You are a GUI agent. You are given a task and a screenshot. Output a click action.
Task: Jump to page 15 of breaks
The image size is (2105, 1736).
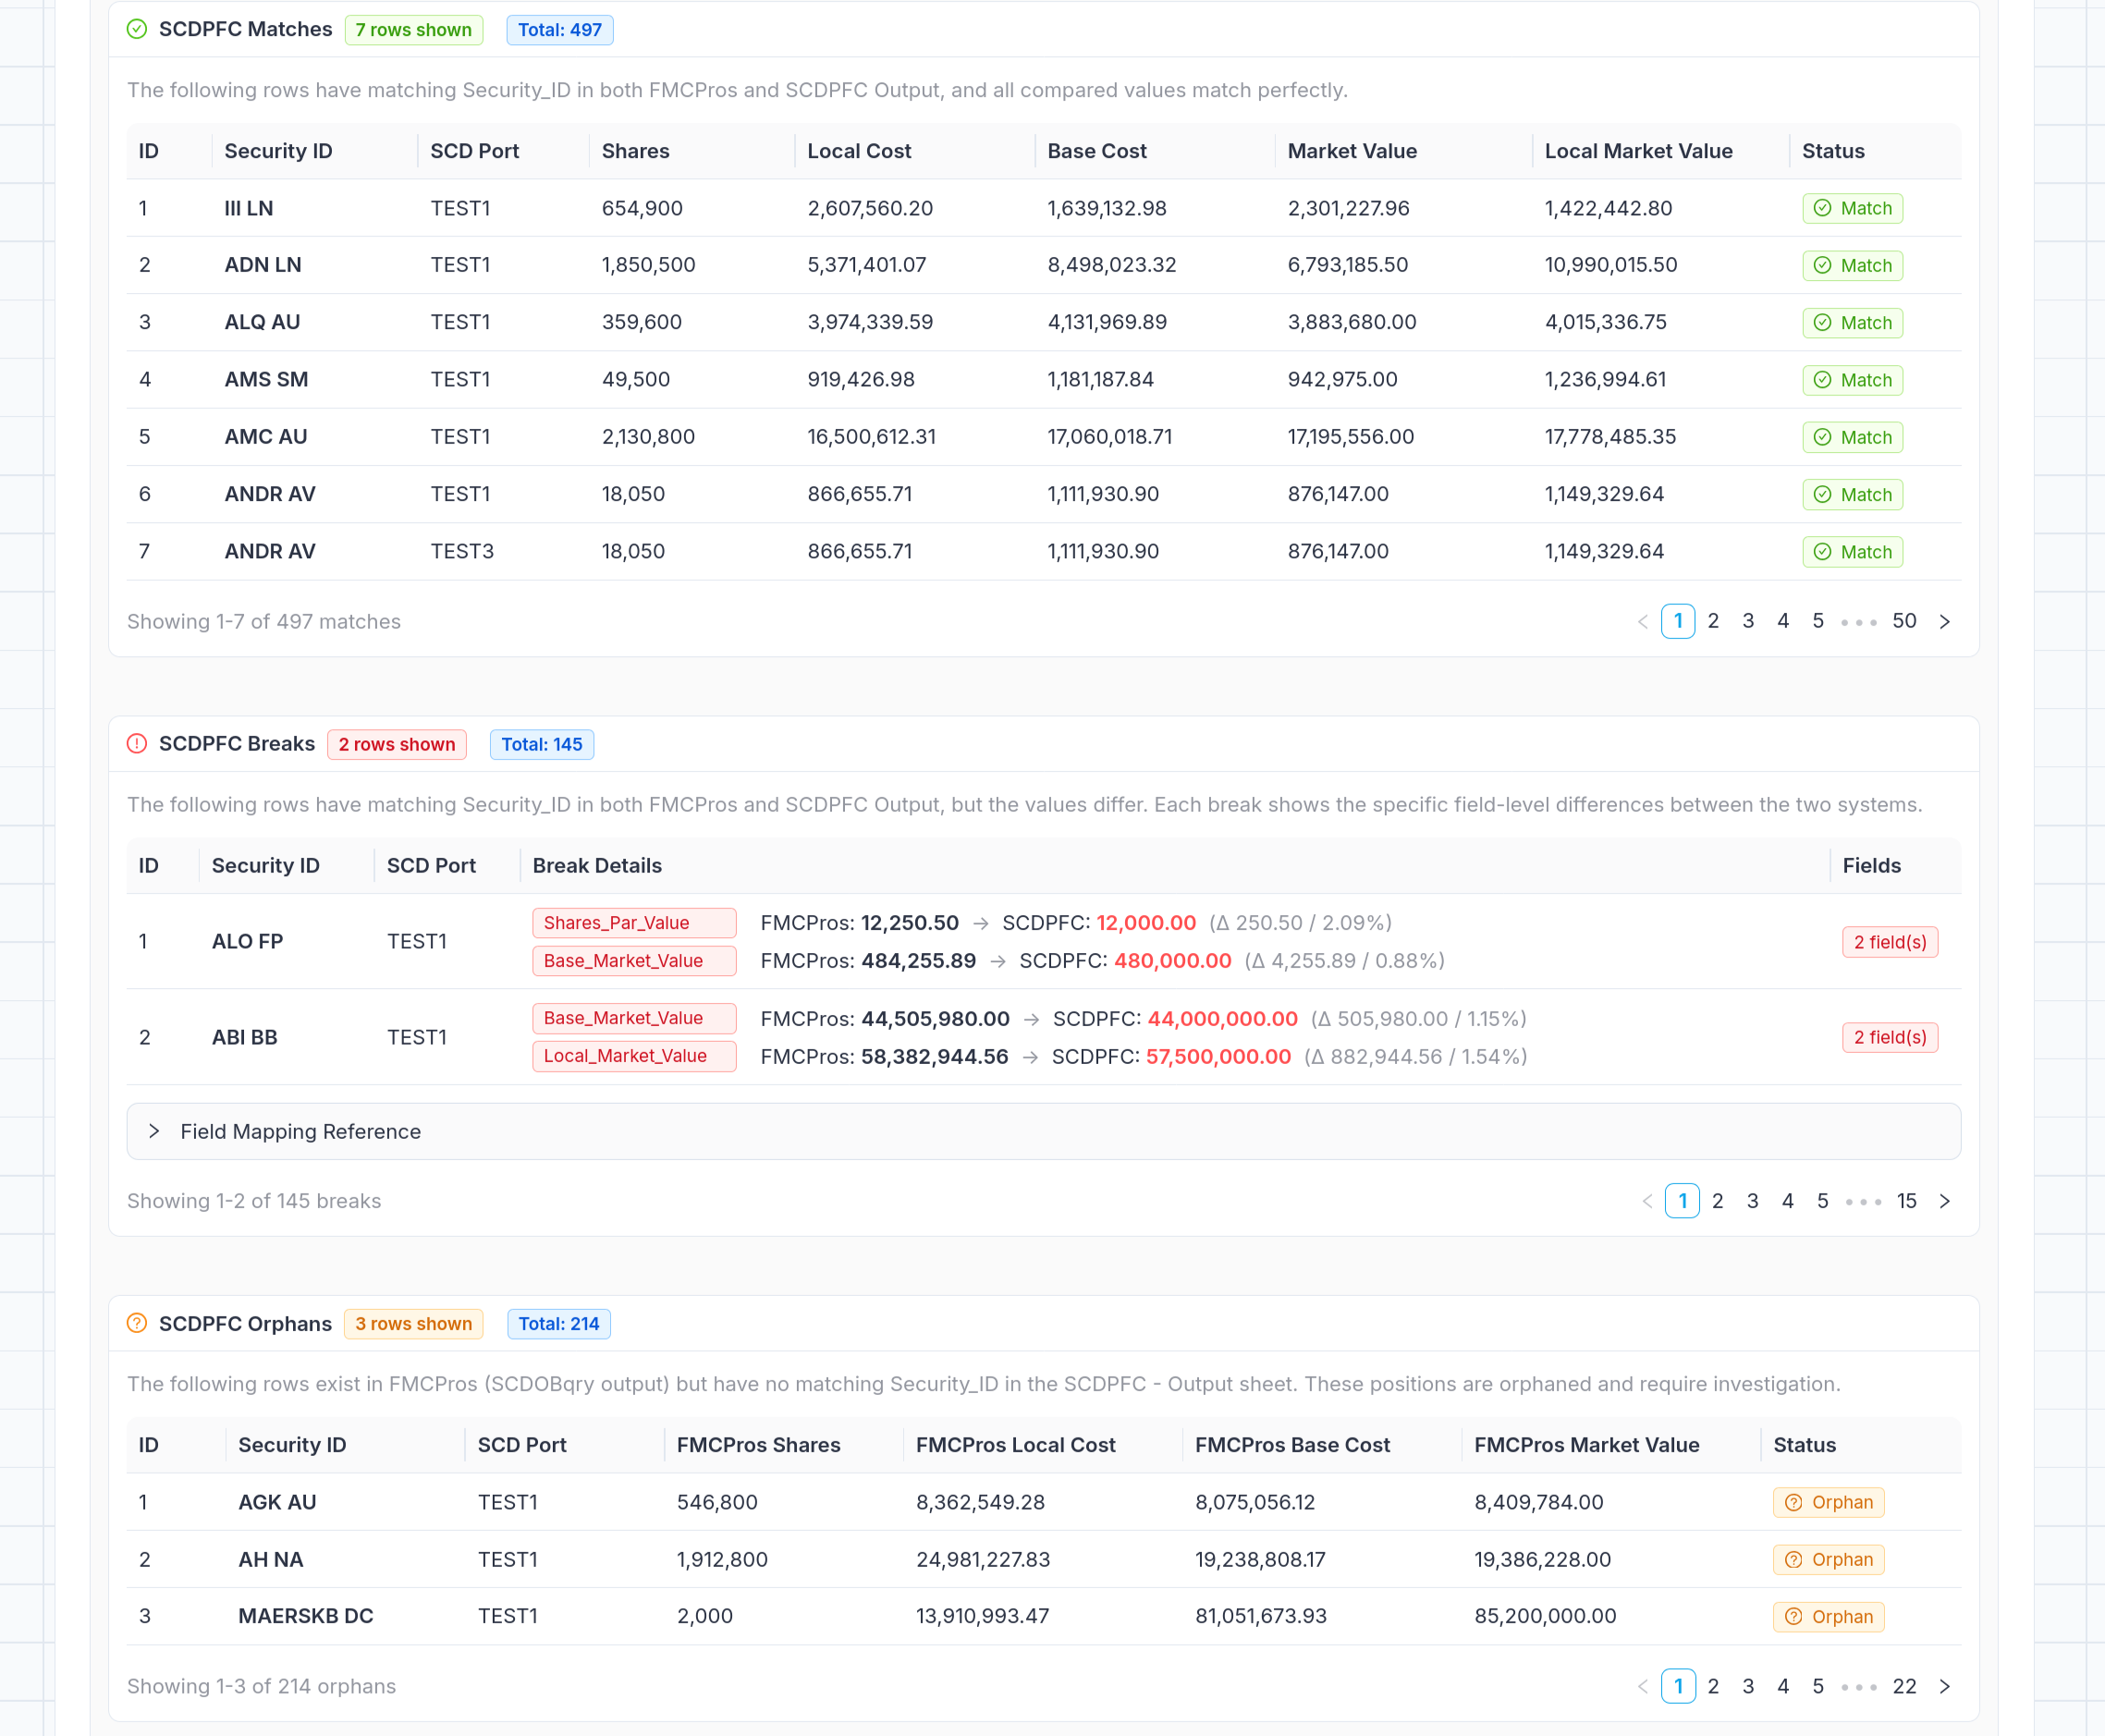point(1907,1201)
